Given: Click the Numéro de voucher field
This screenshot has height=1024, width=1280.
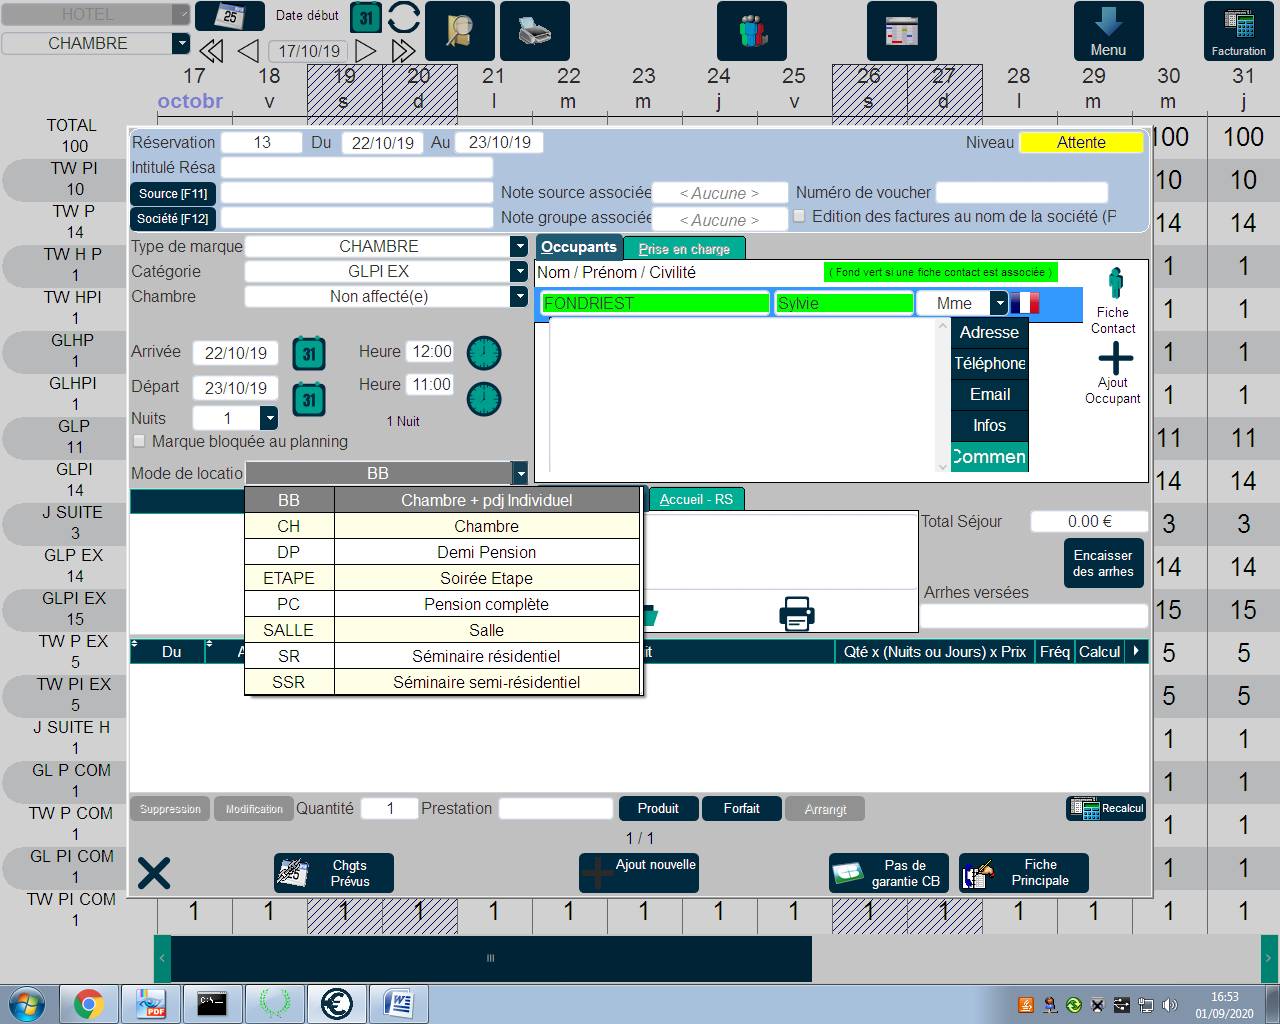Looking at the screenshot, I should point(1021,192).
